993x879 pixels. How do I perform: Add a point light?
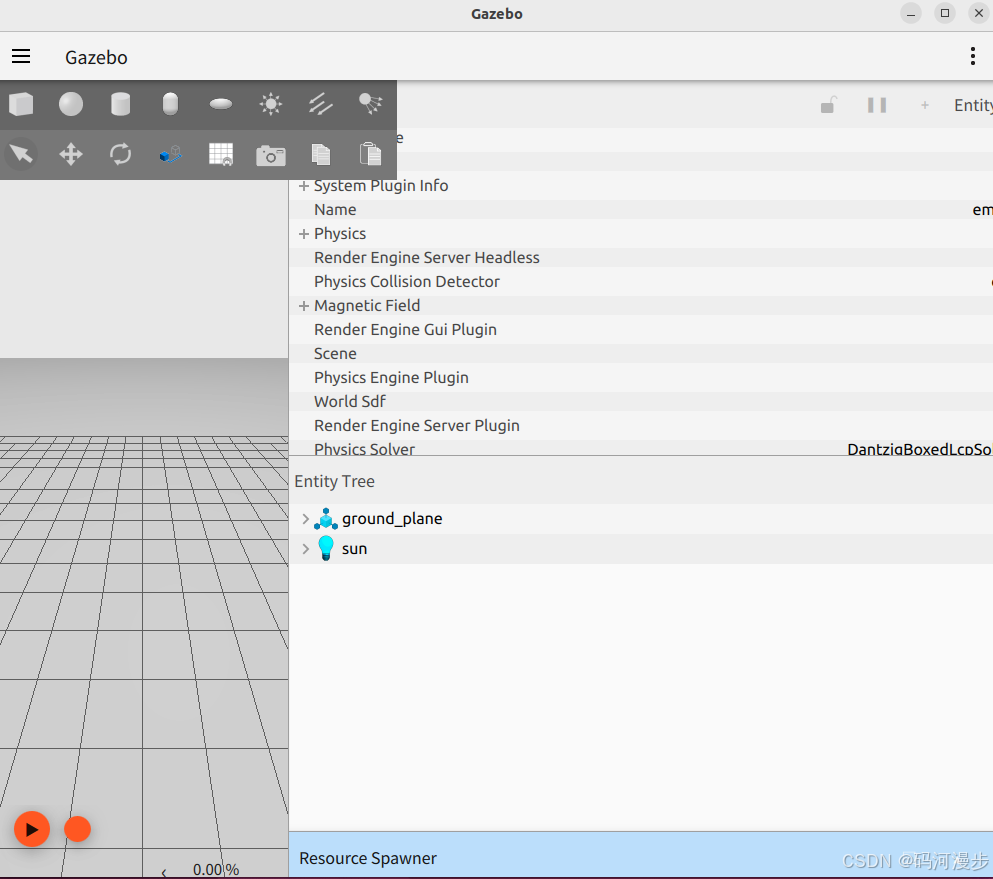(270, 104)
